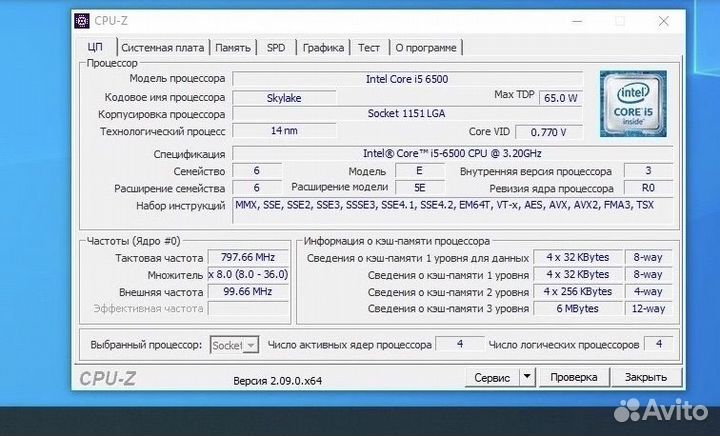Click the CPU-Z logo at bottom left
This screenshot has width=720, height=436.
(108, 379)
